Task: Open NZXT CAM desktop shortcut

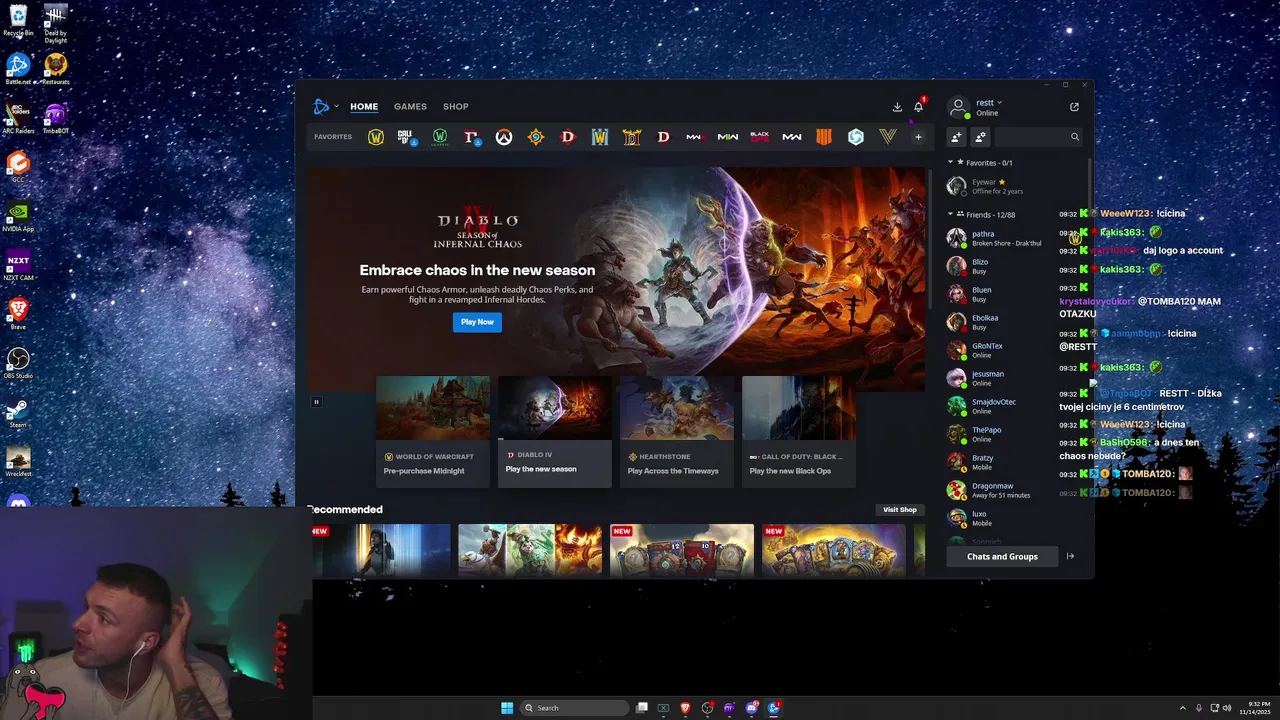Action: [x=18, y=265]
